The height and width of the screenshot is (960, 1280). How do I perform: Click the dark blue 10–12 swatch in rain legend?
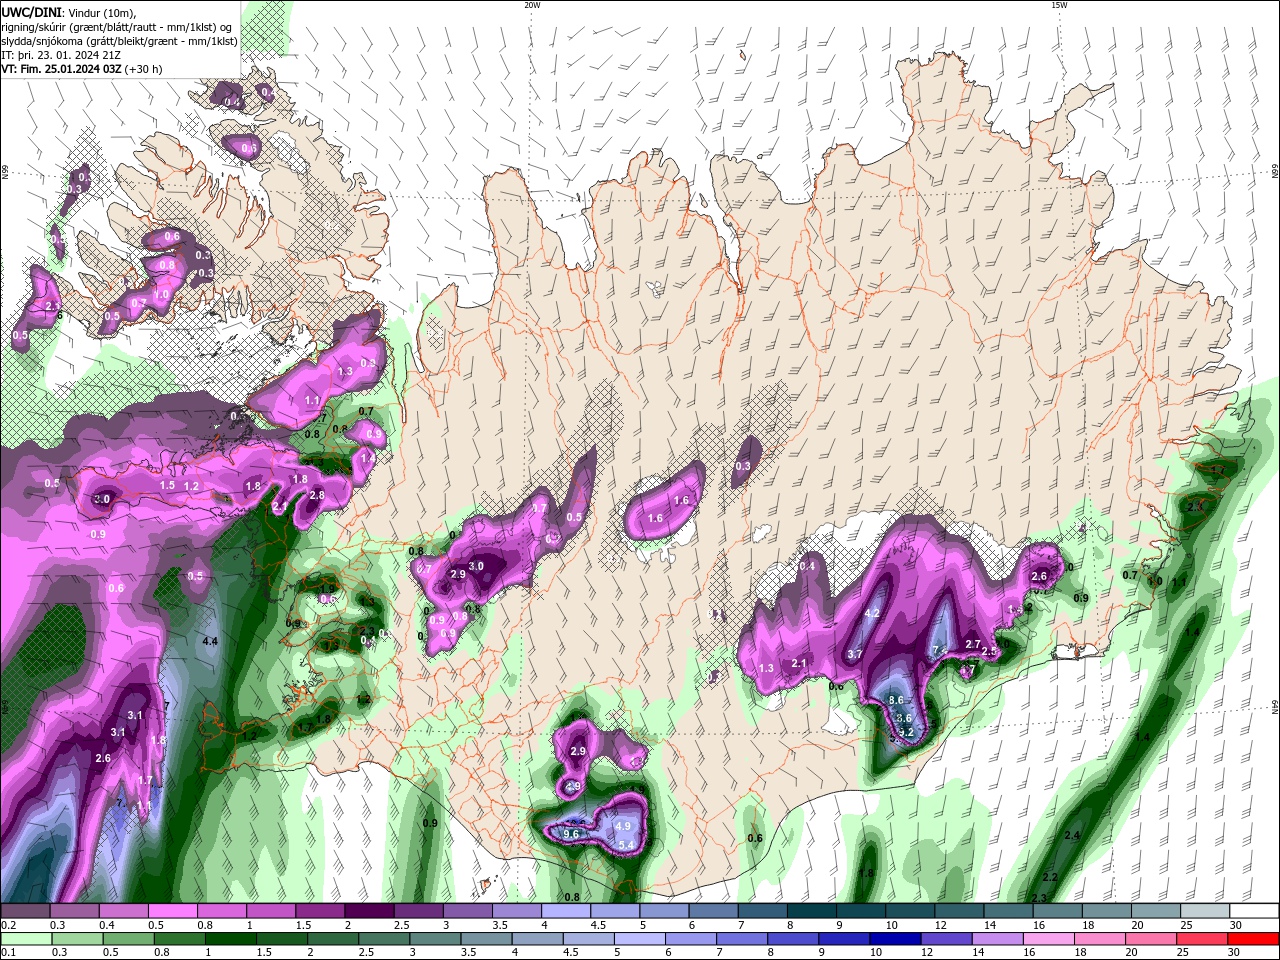coord(893,939)
